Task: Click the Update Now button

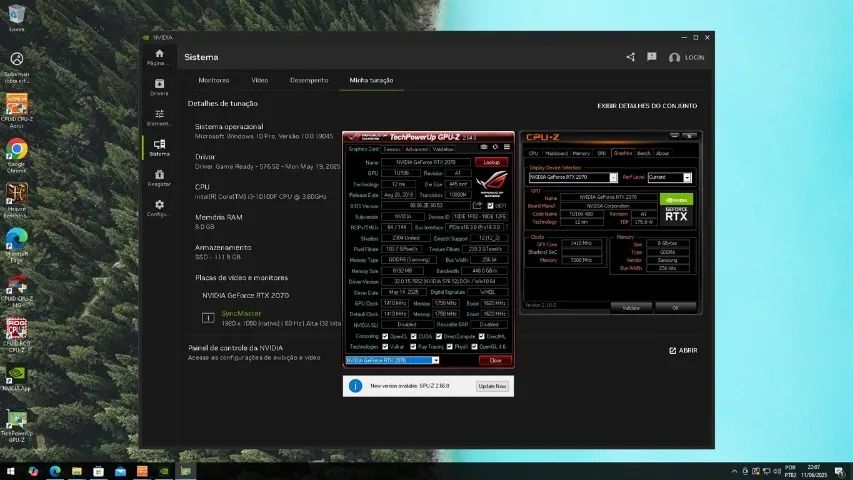Action: [491, 385]
